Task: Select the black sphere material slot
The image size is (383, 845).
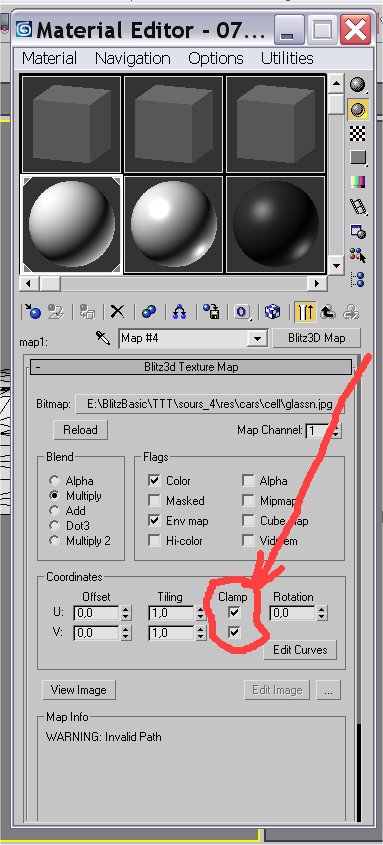Action: pos(276,225)
